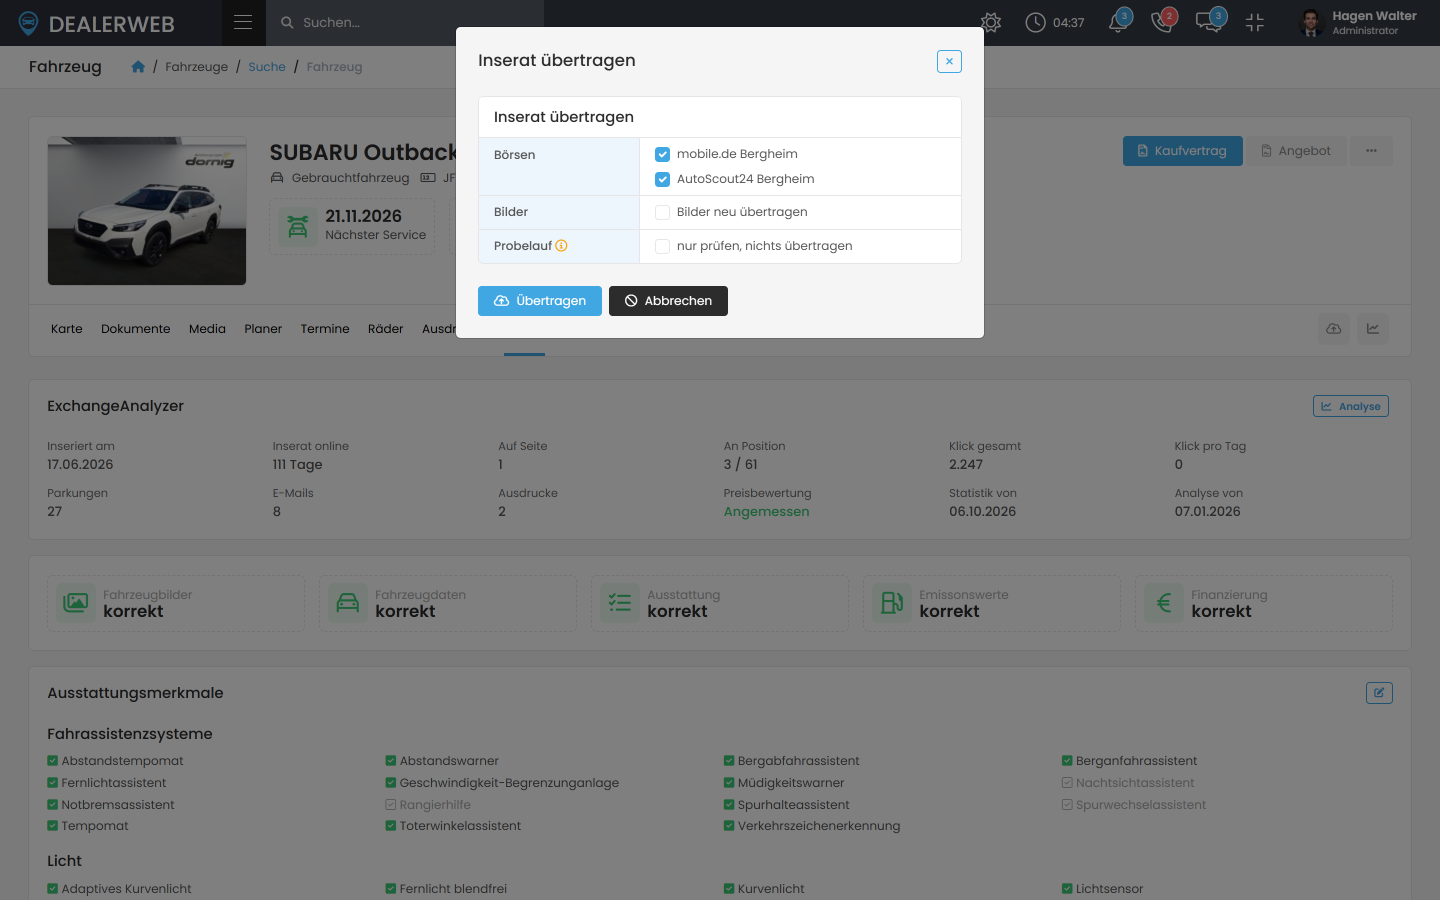This screenshot has height=900, width=1440.
Task: Click the Fahrzeugbilder status icon
Action: point(76,603)
